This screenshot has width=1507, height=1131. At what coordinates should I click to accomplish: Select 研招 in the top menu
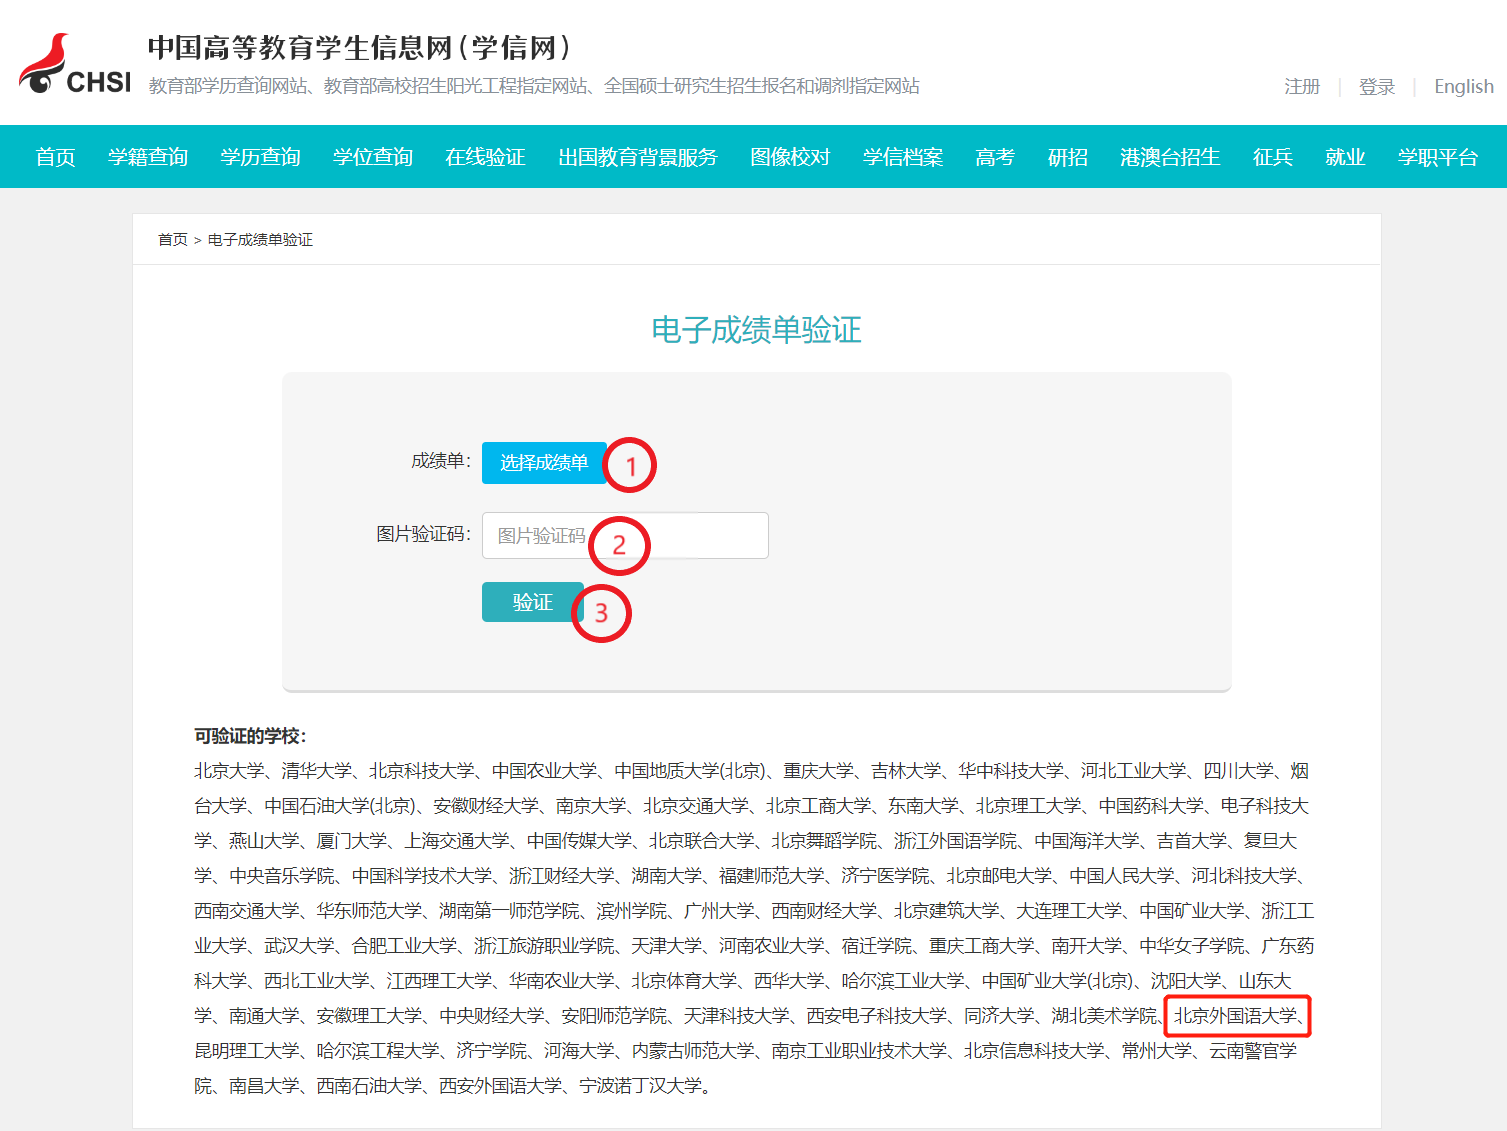tap(1067, 157)
